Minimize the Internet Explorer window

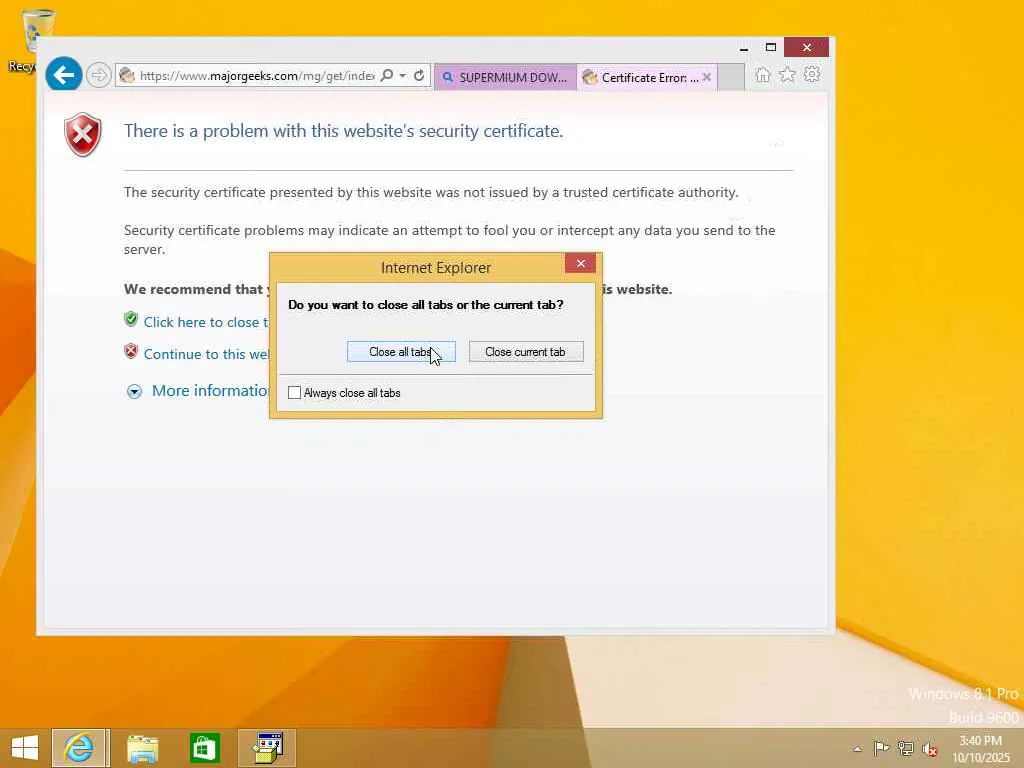coord(744,48)
